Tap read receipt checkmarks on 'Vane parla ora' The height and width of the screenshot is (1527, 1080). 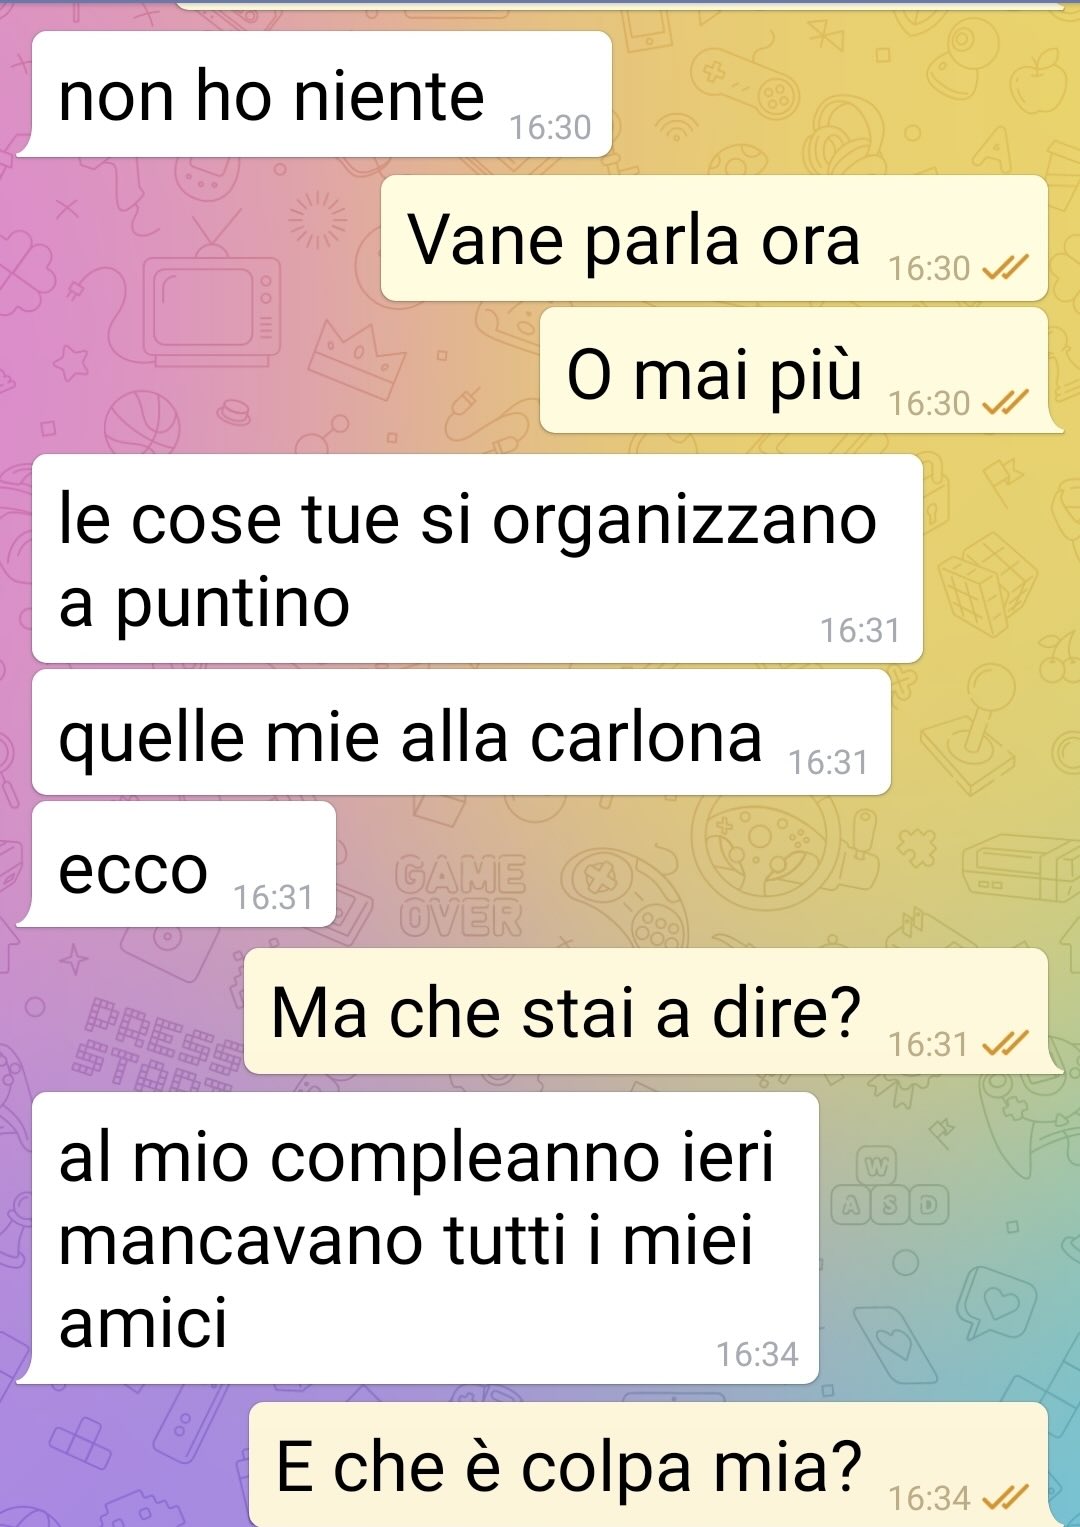click(1005, 267)
